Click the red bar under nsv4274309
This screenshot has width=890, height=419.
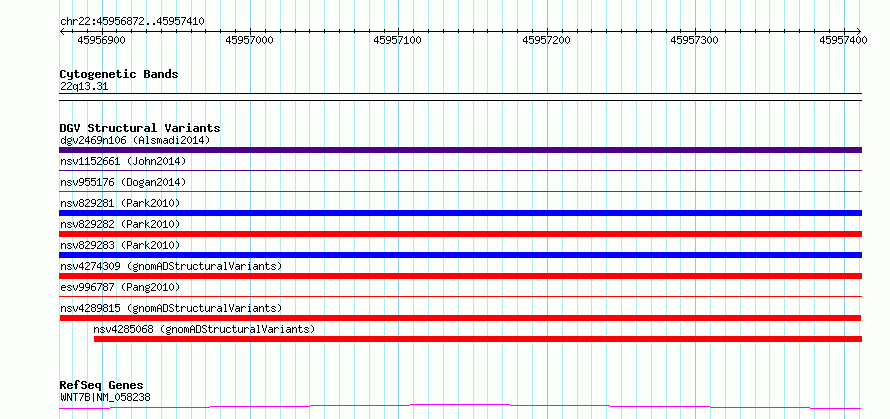[460, 276]
